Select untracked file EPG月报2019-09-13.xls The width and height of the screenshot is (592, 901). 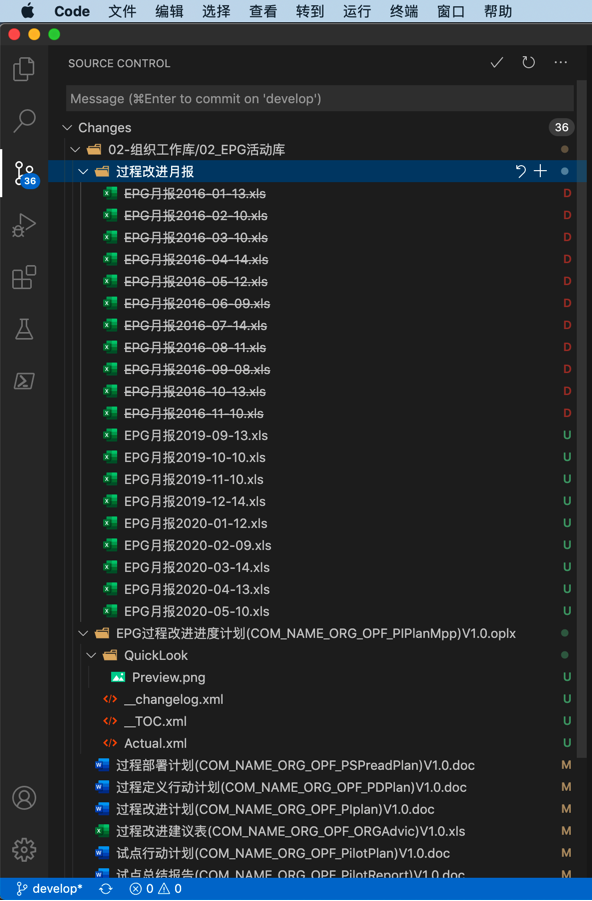pyautogui.click(x=317, y=436)
